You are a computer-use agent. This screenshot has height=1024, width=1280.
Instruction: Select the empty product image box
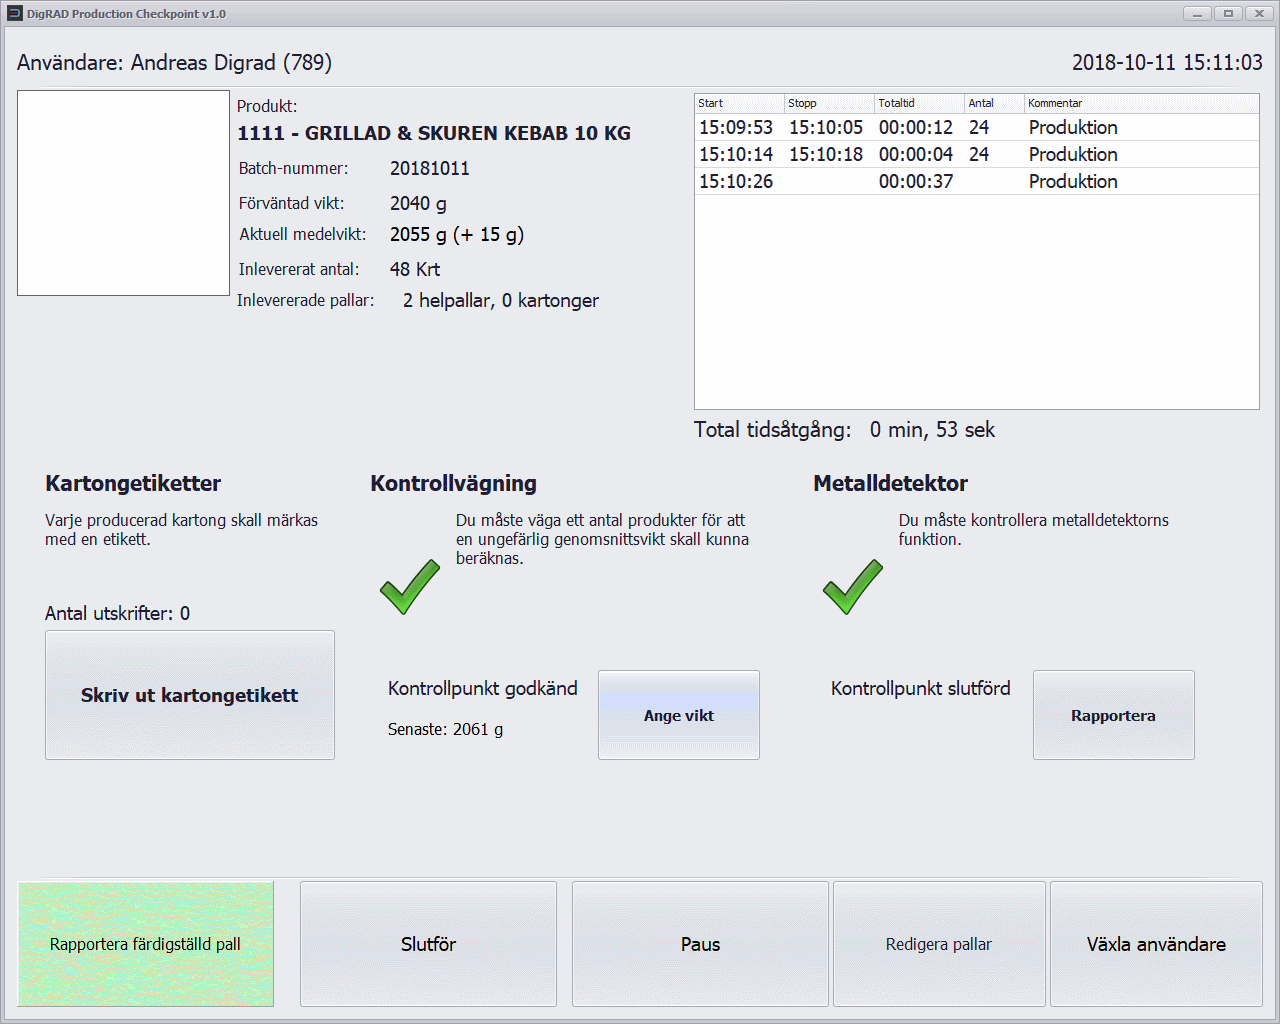pos(123,193)
